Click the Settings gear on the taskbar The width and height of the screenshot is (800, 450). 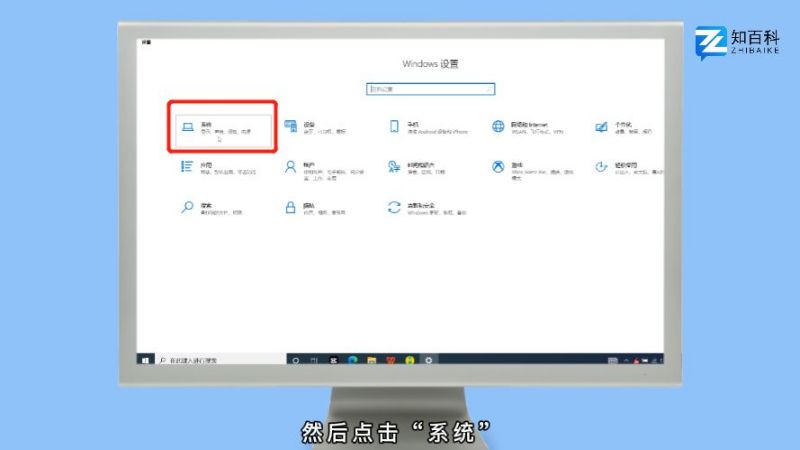click(x=429, y=360)
